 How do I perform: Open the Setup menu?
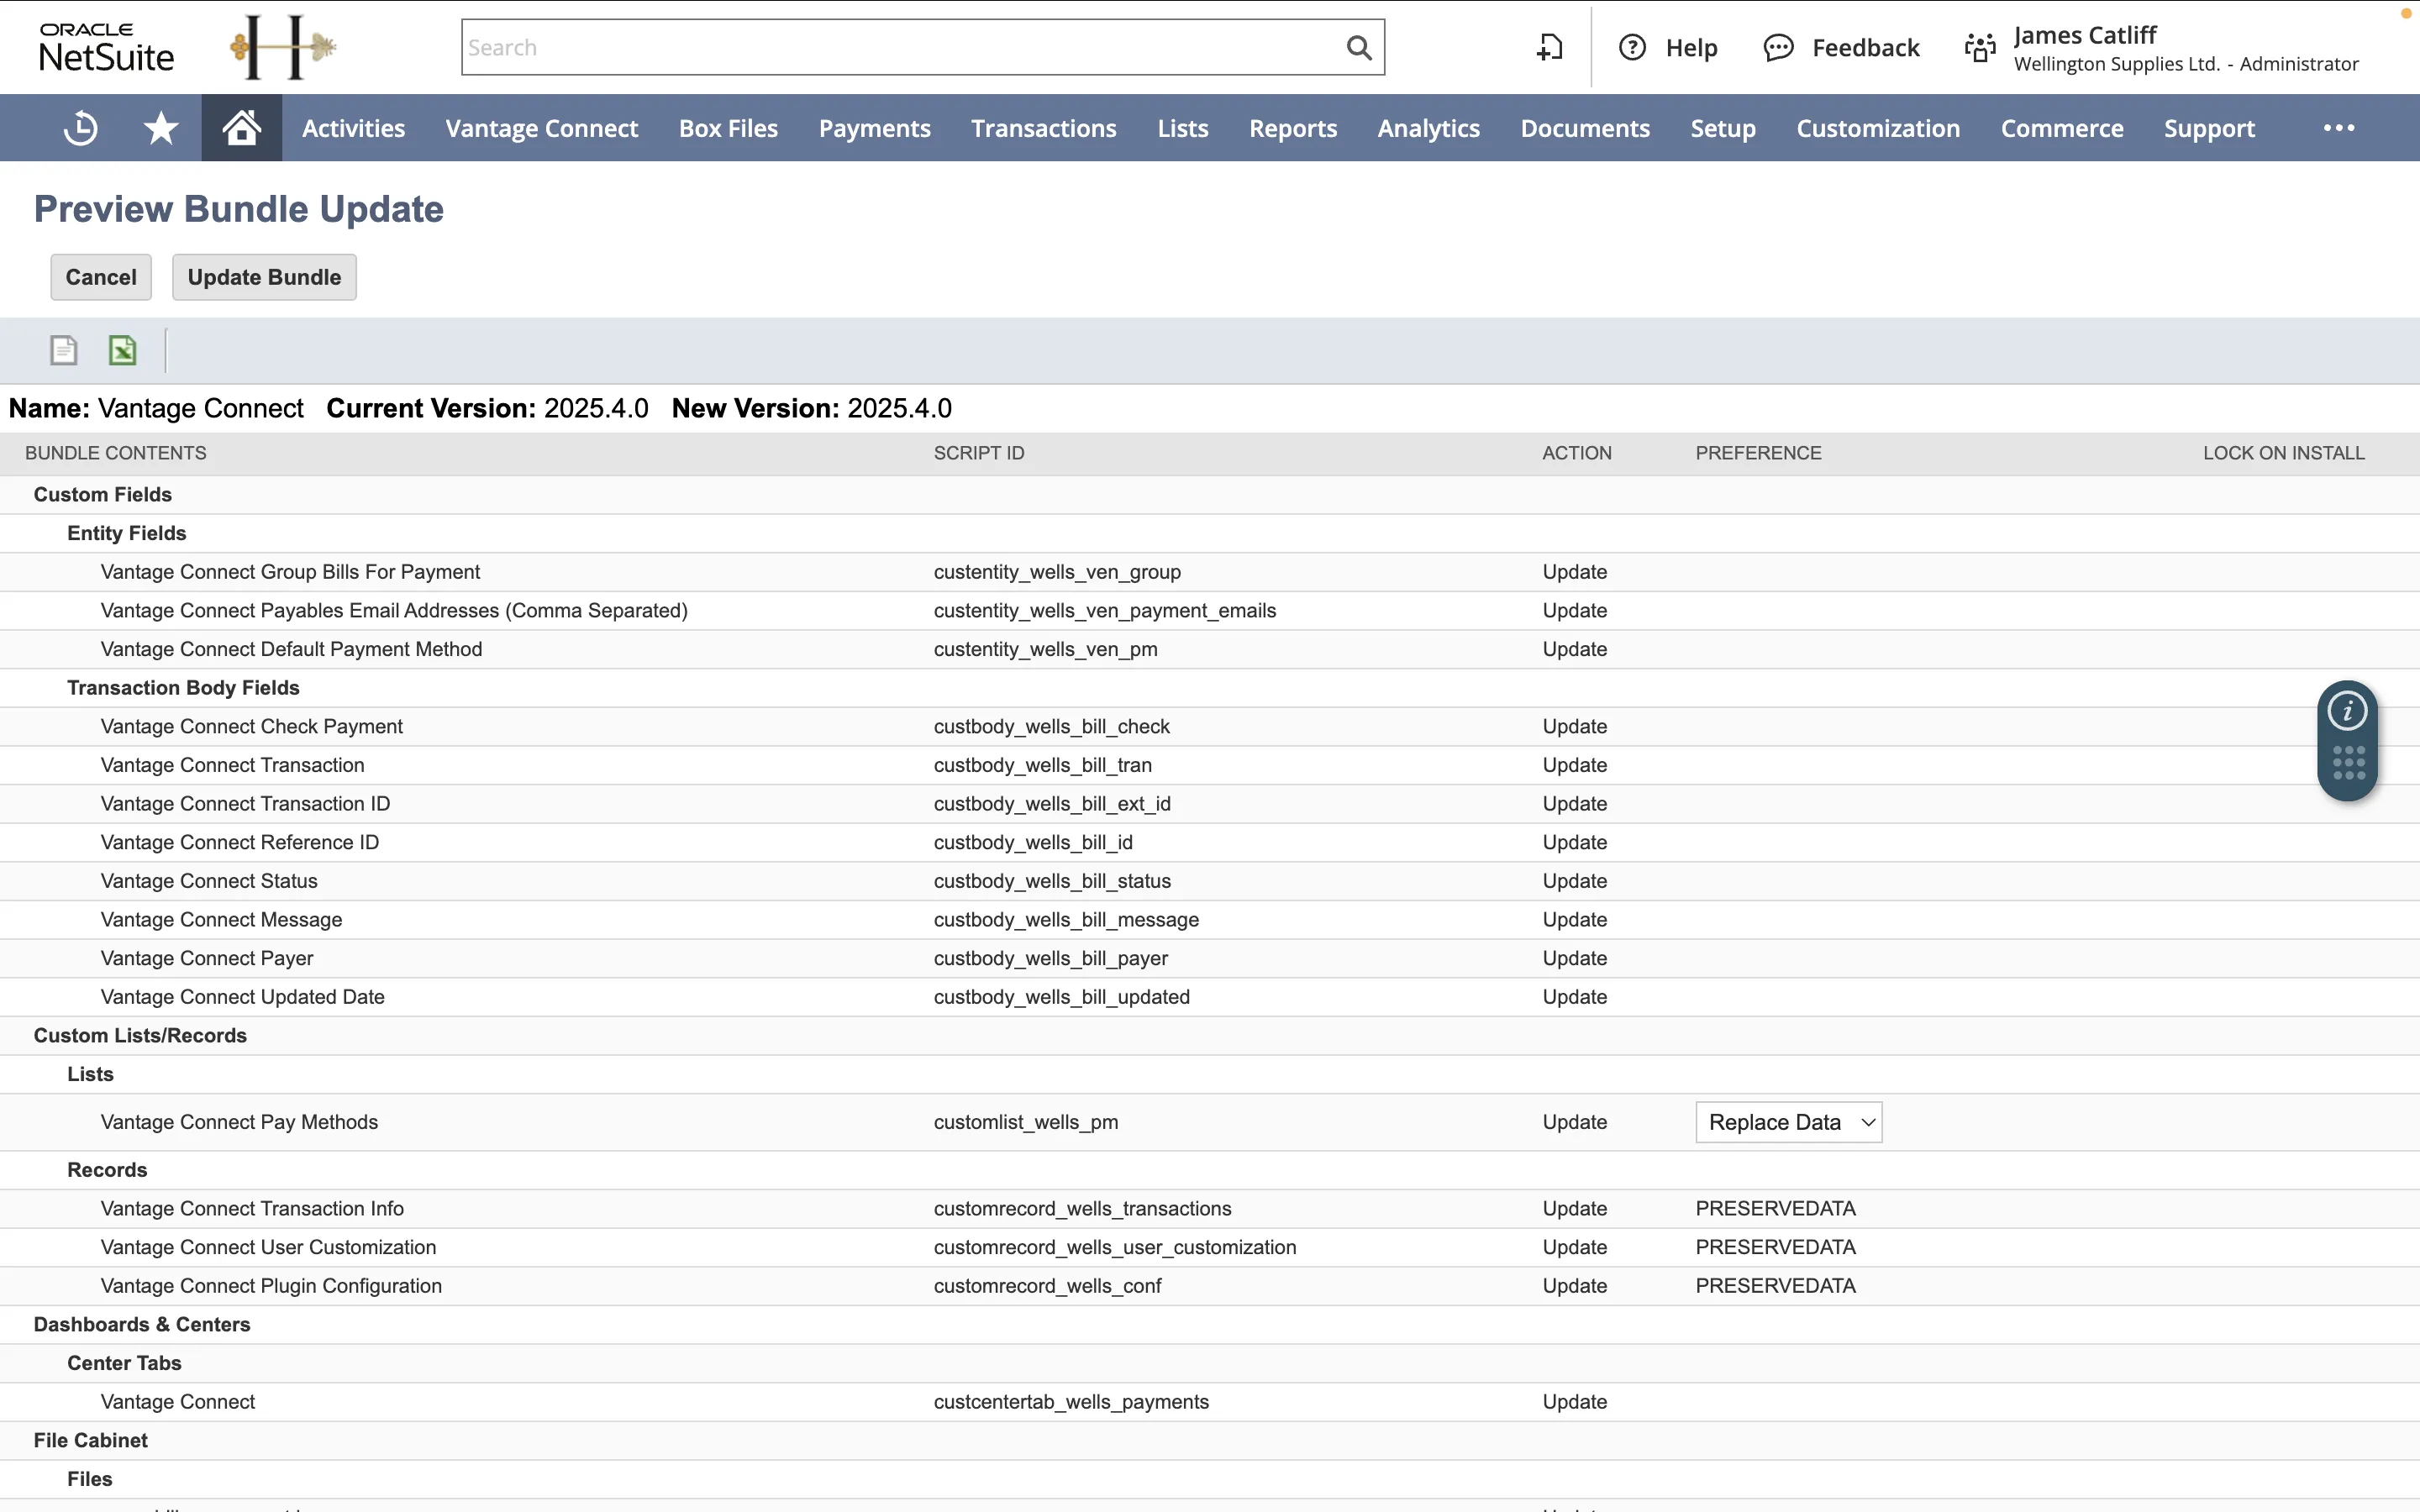pyautogui.click(x=1723, y=128)
